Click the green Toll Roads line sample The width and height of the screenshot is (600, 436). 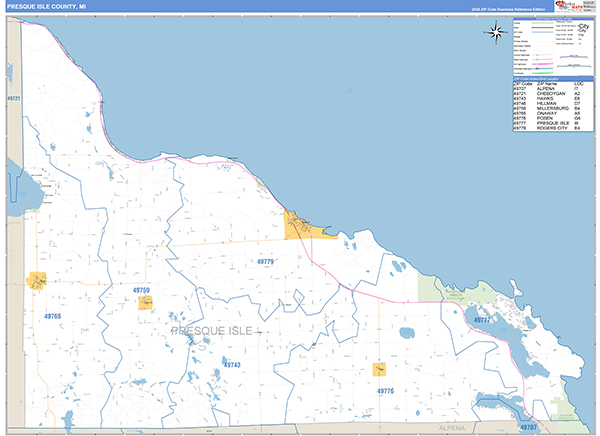(533, 73)
